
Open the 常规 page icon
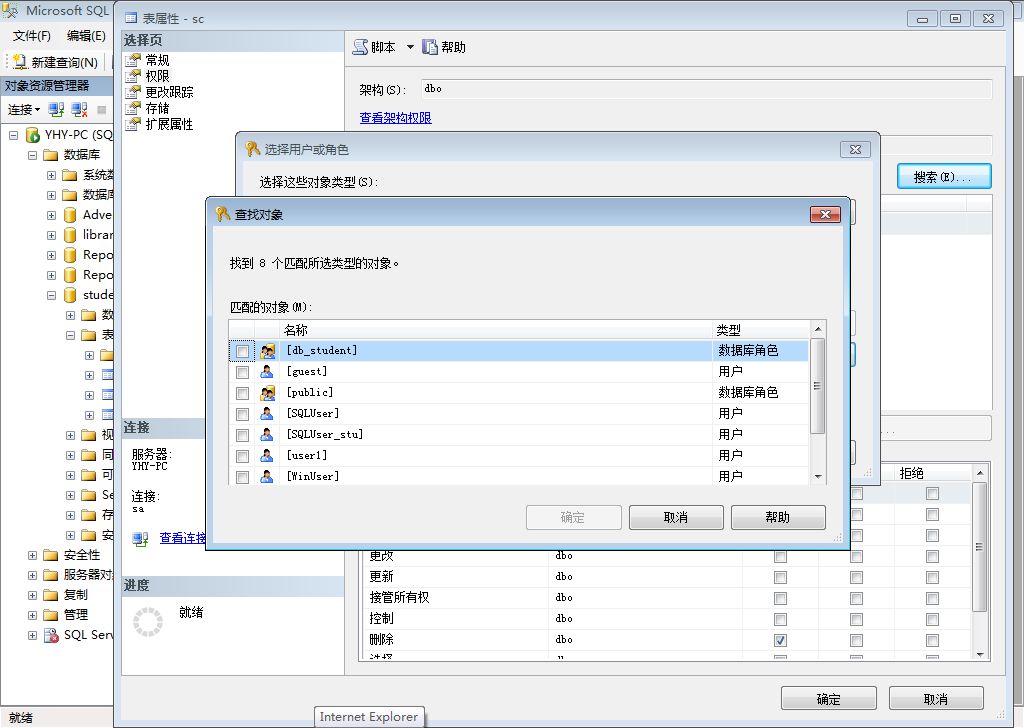(133, 60)
